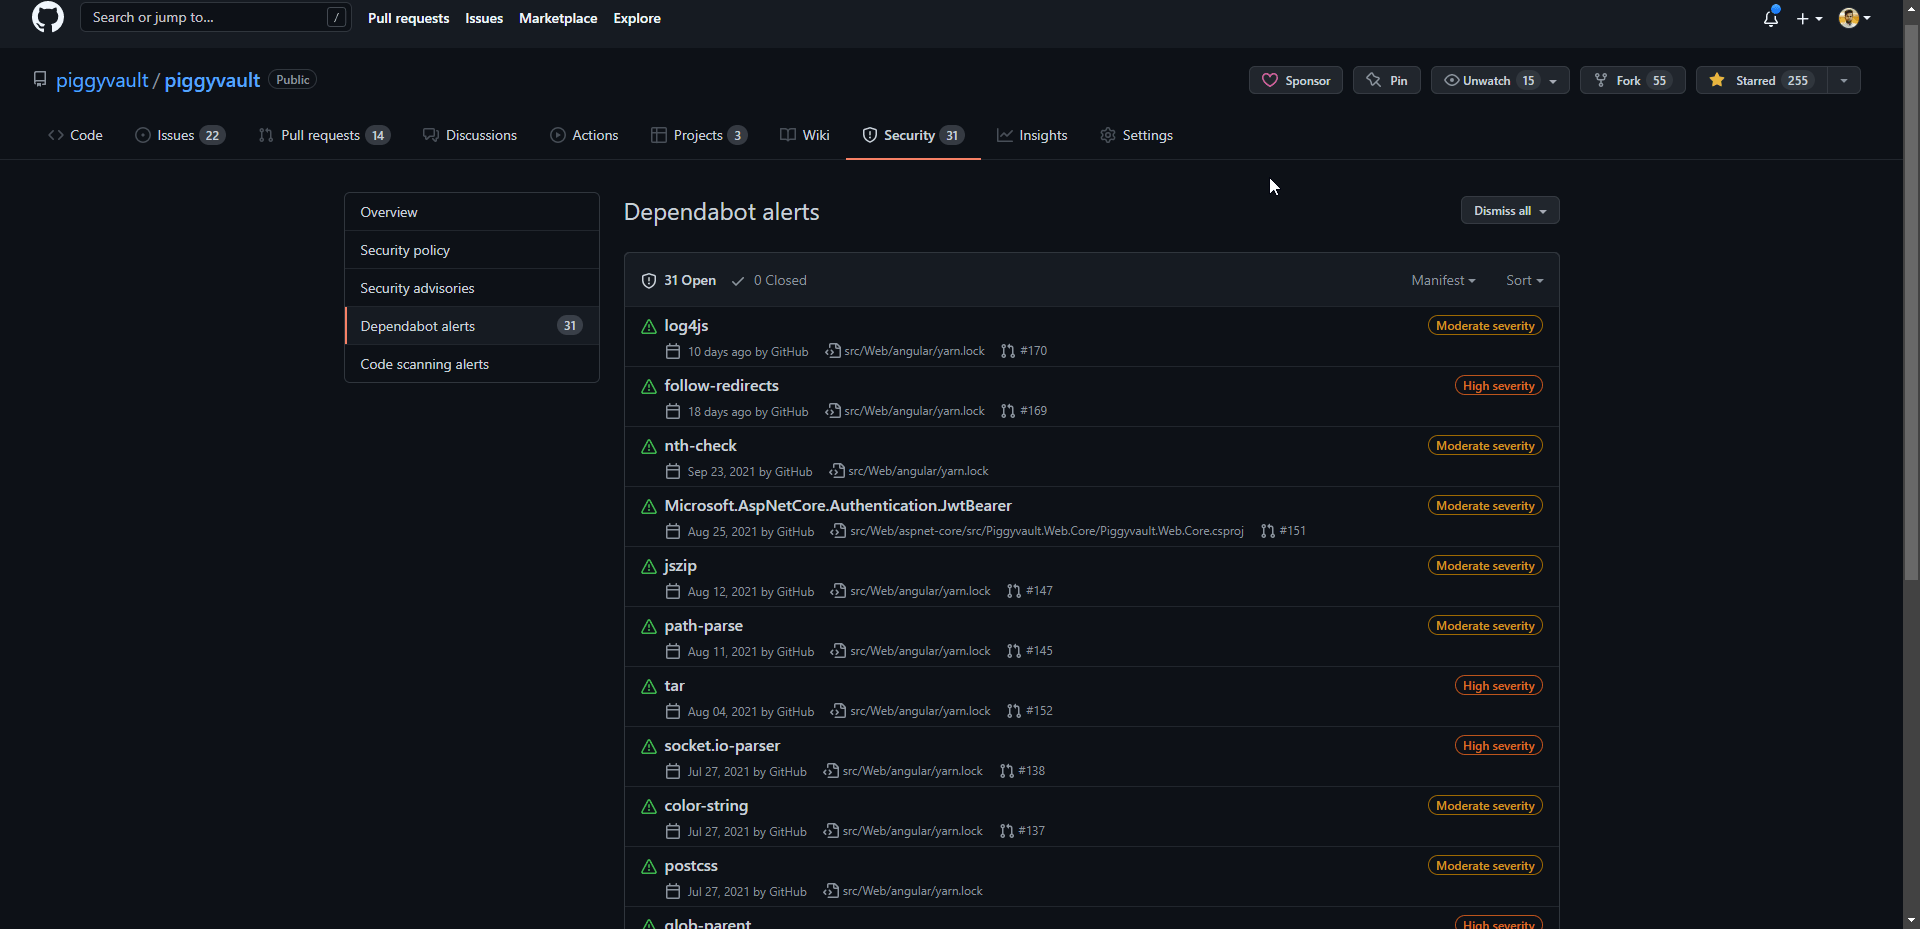Click the warning icon beside log4js
This screenshot has width=1920, height=929.
(x=648, y=327)
